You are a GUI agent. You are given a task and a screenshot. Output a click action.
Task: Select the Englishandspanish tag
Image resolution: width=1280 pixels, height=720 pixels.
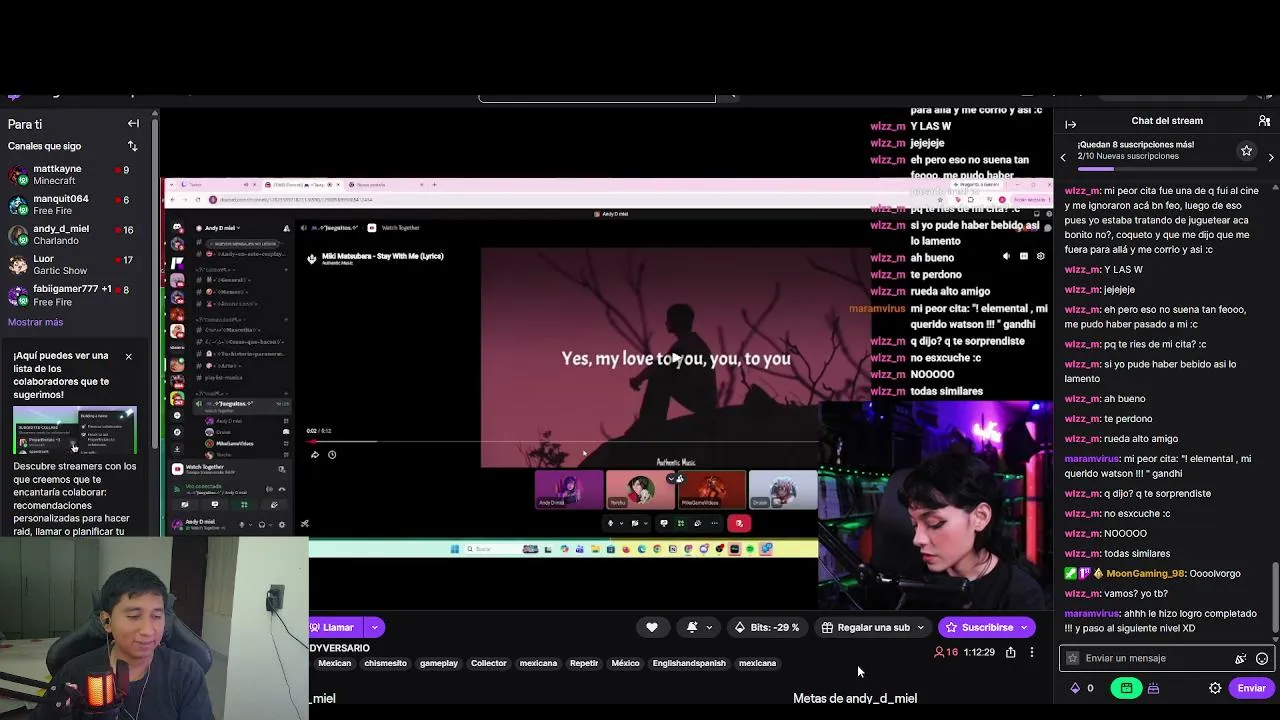pos(689,663)
